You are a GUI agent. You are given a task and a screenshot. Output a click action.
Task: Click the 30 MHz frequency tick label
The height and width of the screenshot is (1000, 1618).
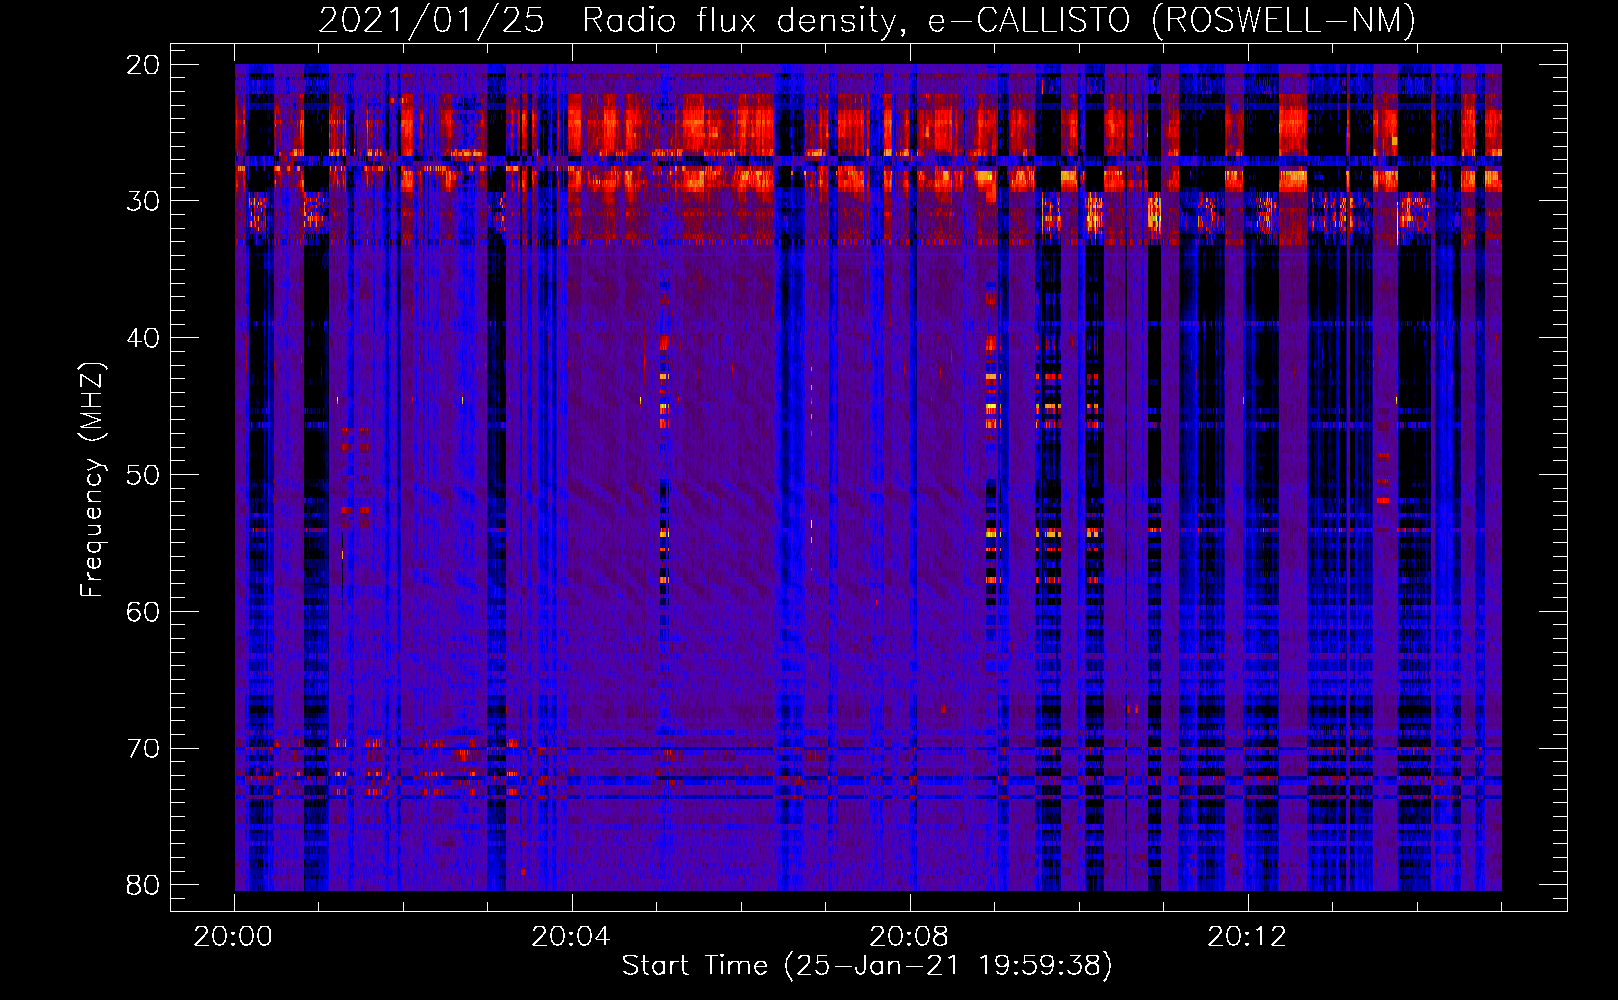click(143, 201)
